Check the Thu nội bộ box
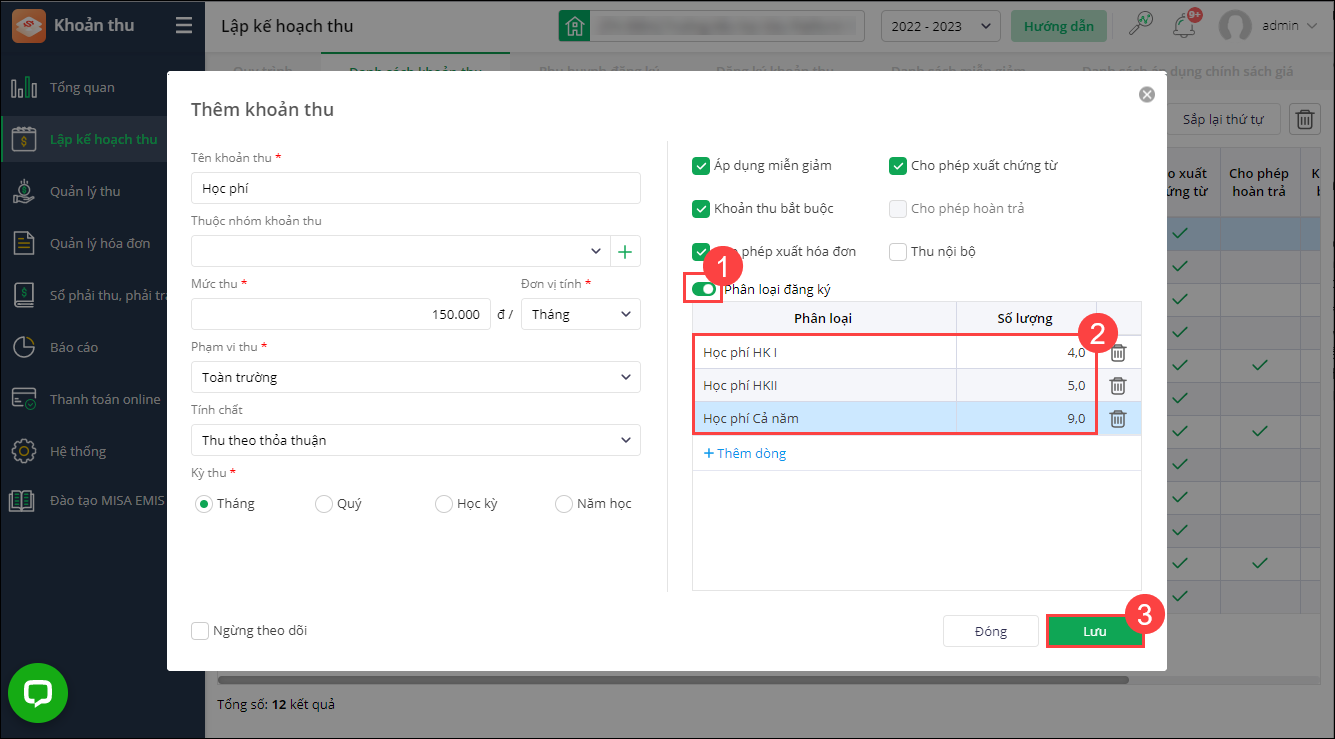This screenshot has width=1335, height=739. pyautogui.click(x=898, y=252)
